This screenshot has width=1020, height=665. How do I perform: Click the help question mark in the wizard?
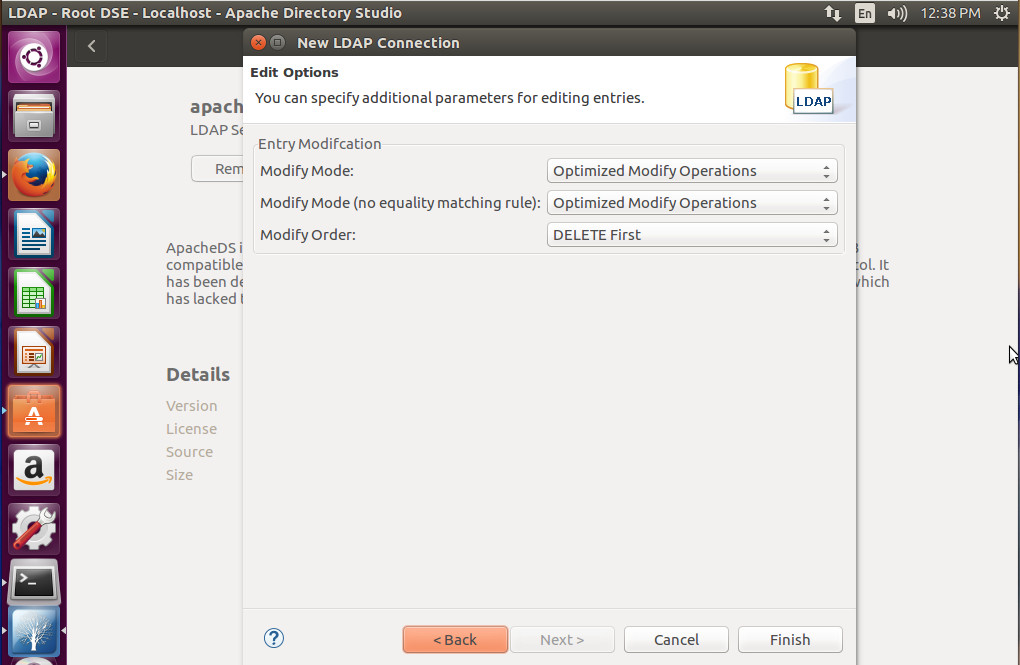click(x=273, y=637)
